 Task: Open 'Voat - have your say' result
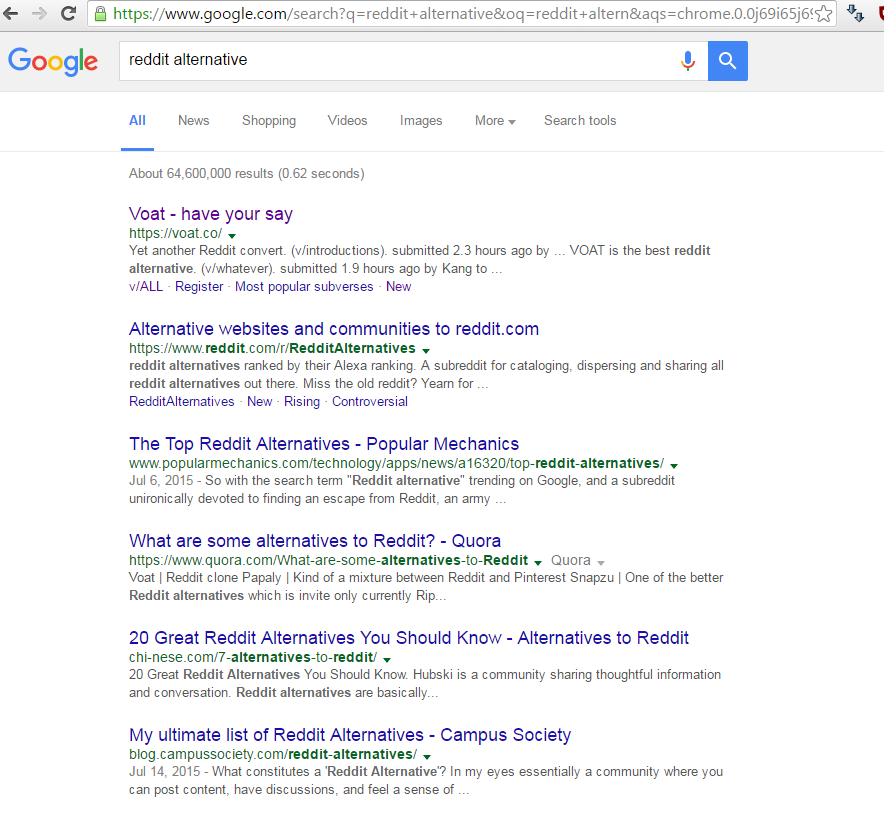[x=211, y=214]
